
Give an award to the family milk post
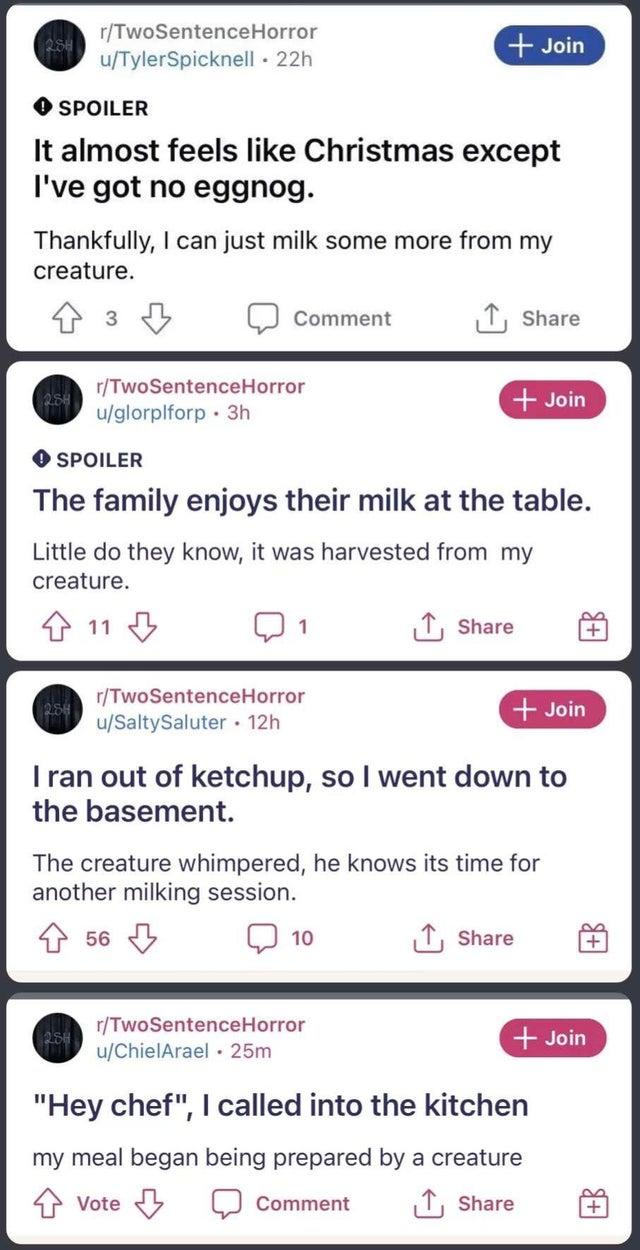590,627
